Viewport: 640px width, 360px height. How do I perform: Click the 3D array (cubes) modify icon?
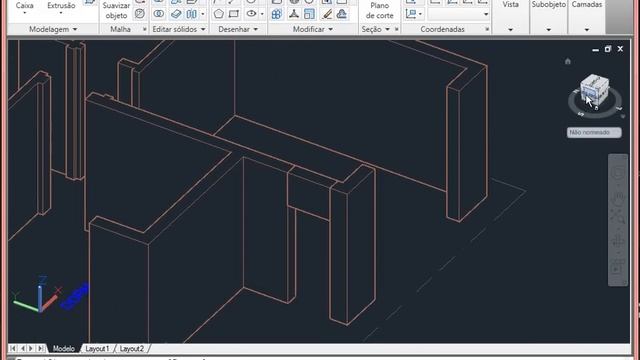(x=277, y=14)
